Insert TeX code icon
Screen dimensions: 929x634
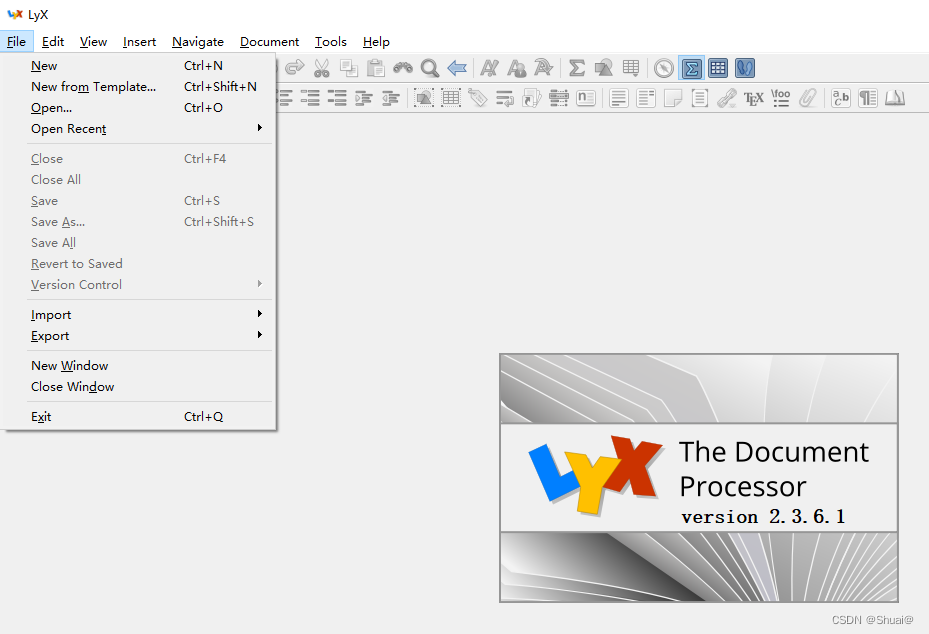[x=754, y=98]
